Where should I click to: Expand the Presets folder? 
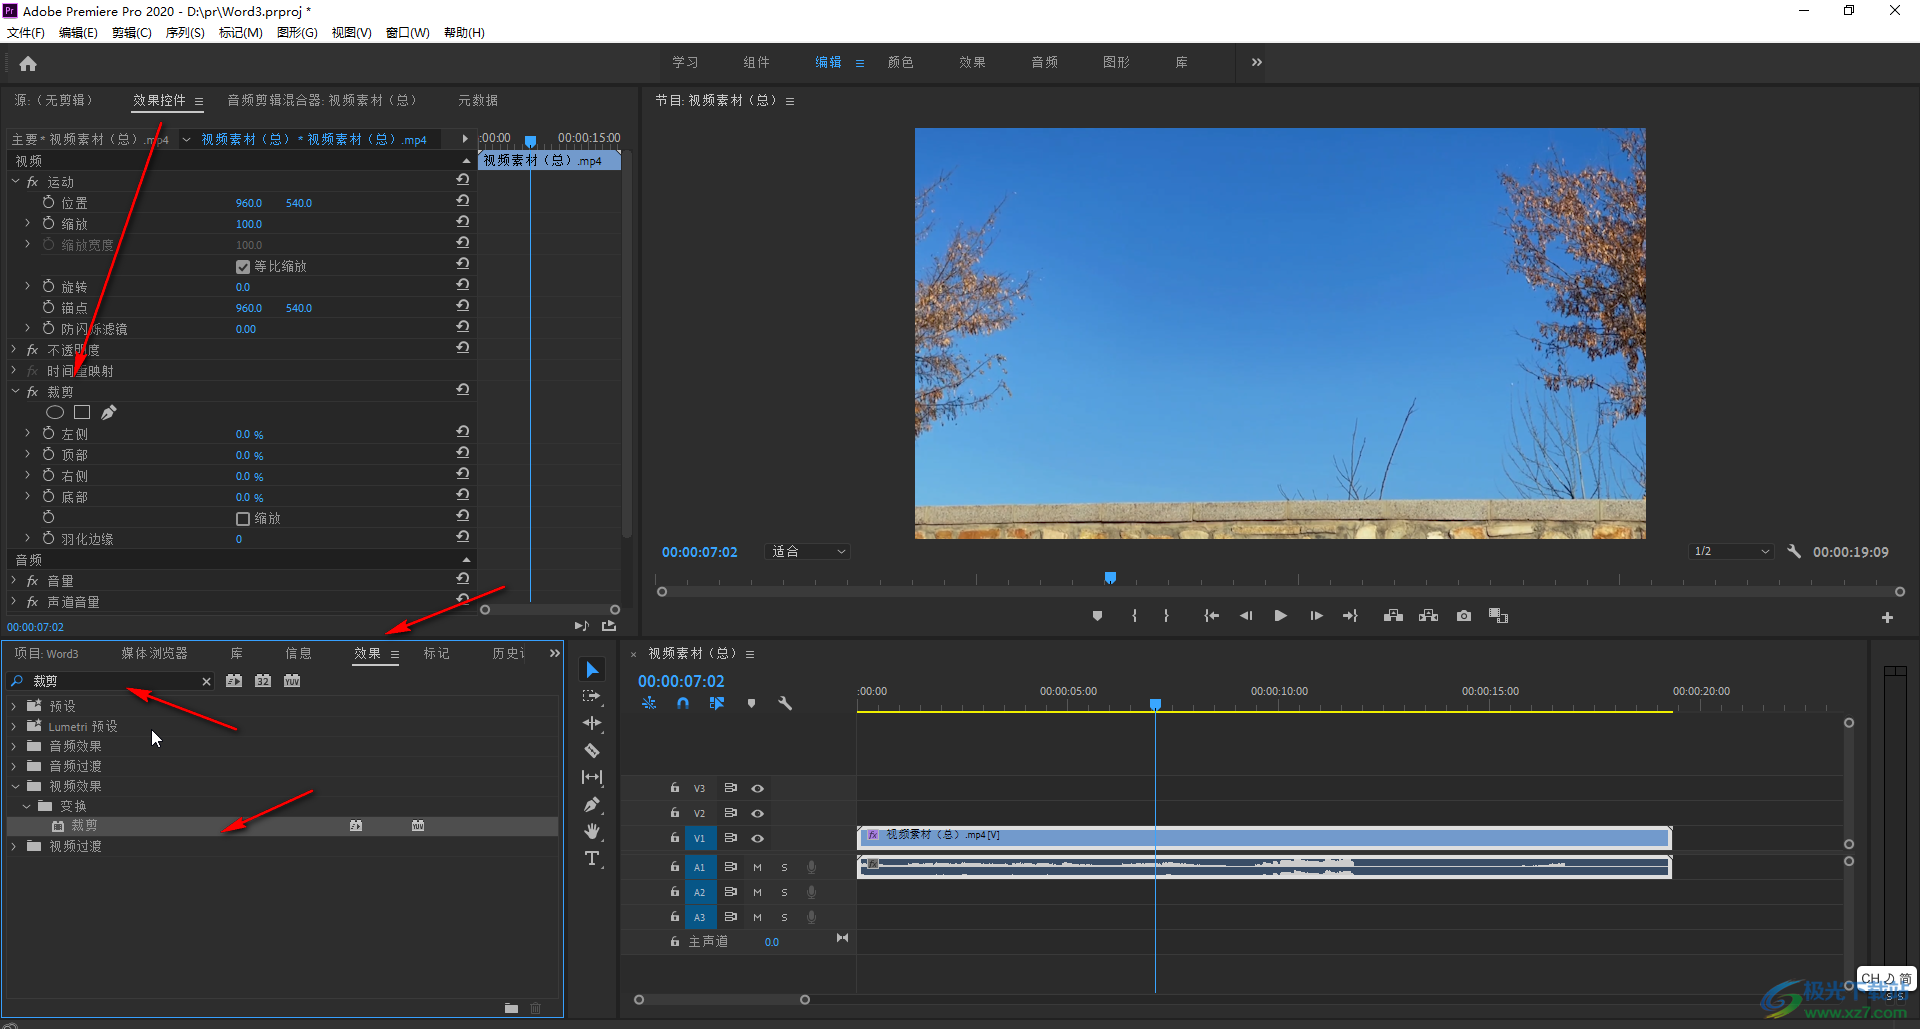click(14, 706)
